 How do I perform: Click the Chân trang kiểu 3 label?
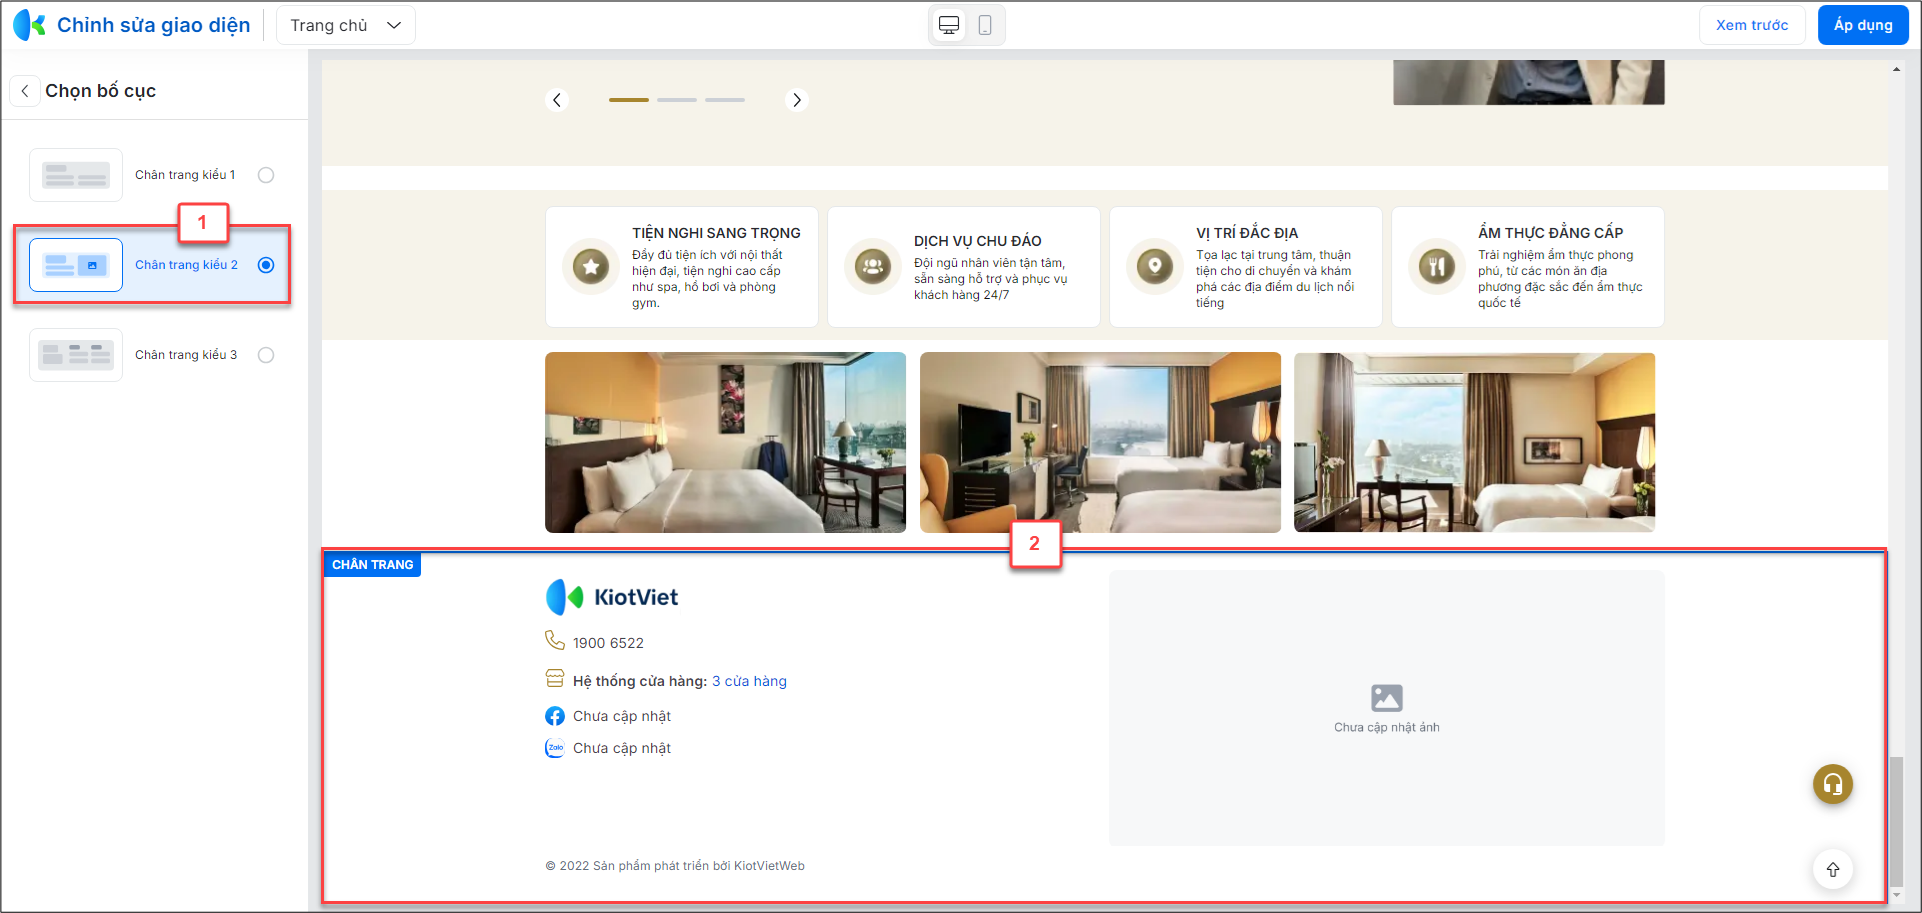click(x=186, y=355)
